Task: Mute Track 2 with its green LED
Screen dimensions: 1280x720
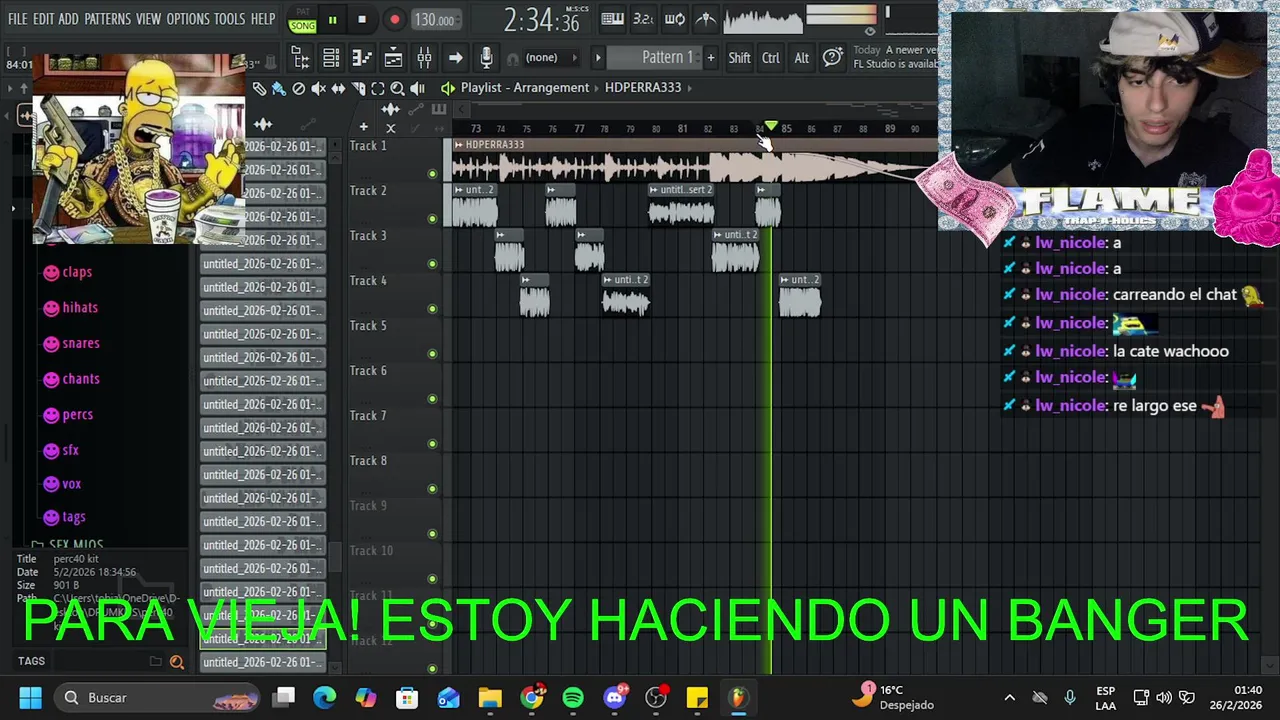Action: tap(432, 219)
